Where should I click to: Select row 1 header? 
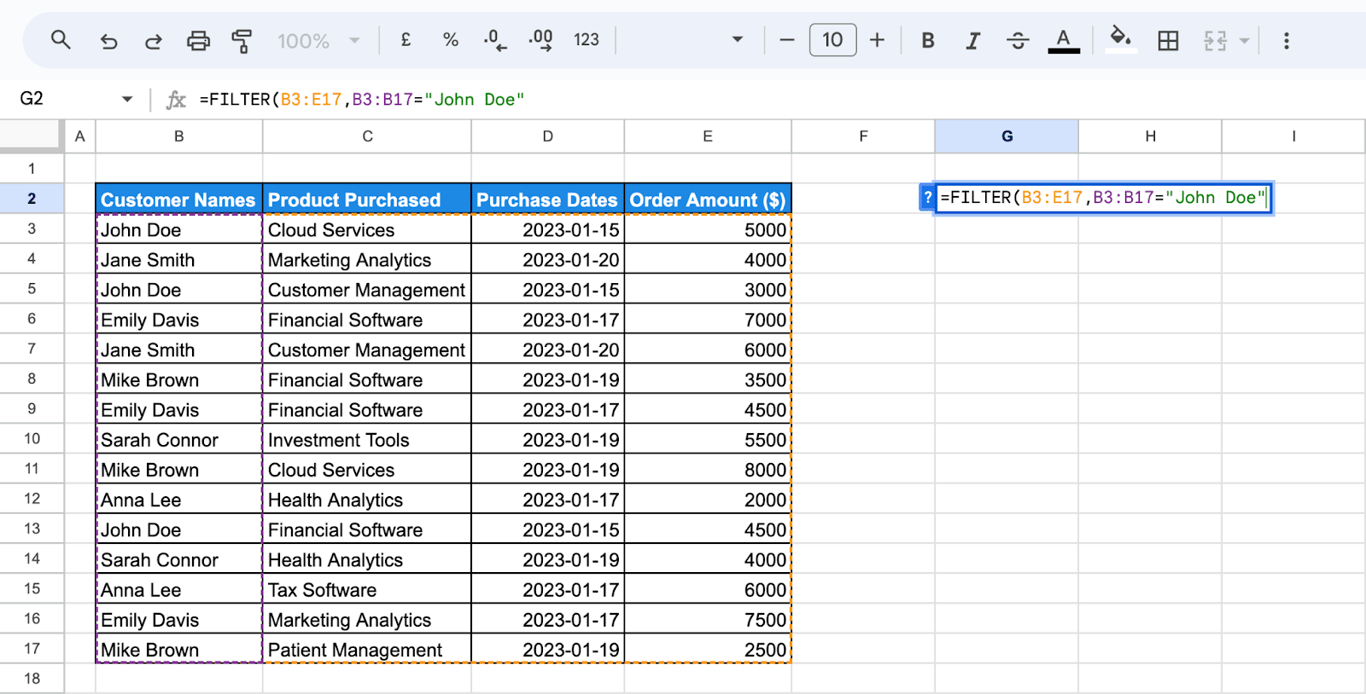[x=32, y=168]
